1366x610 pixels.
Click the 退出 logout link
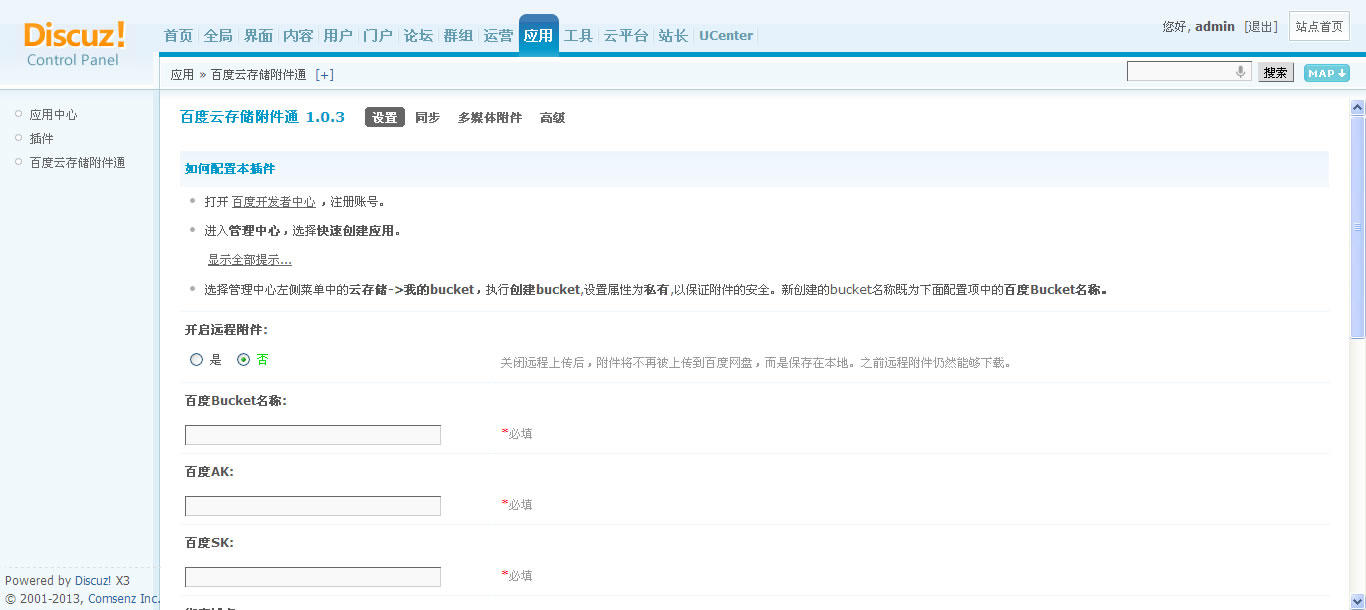click(1262, 27)
